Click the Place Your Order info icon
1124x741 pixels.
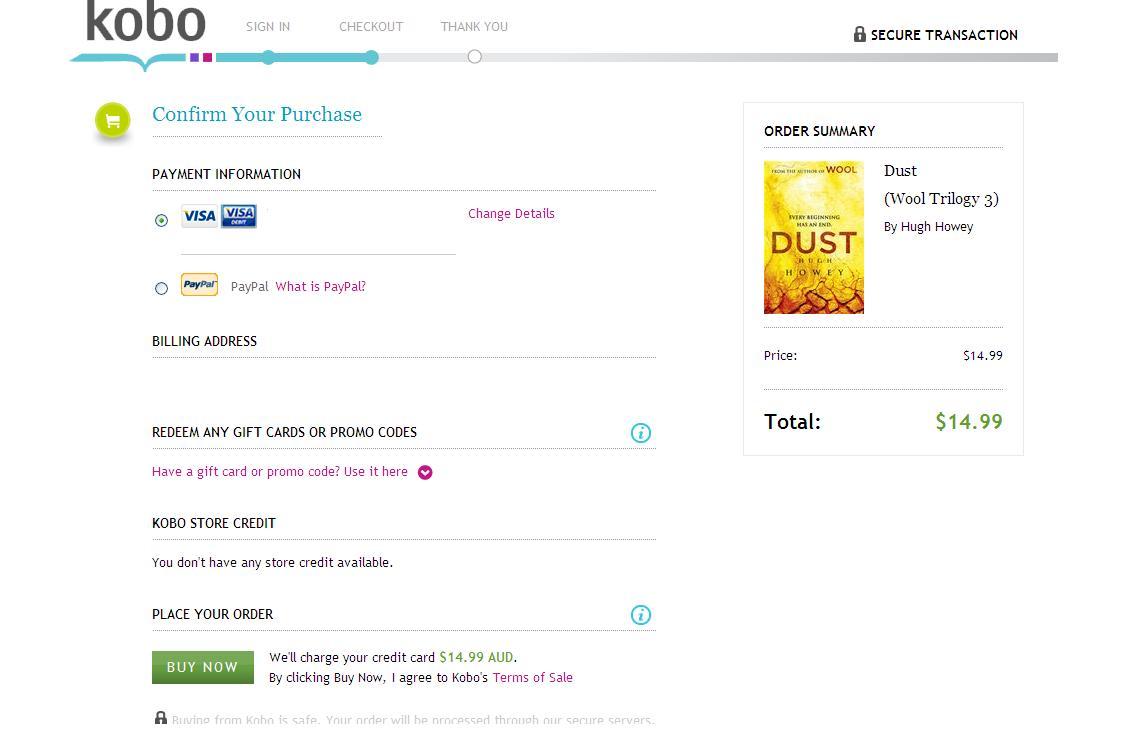point(641,615)
